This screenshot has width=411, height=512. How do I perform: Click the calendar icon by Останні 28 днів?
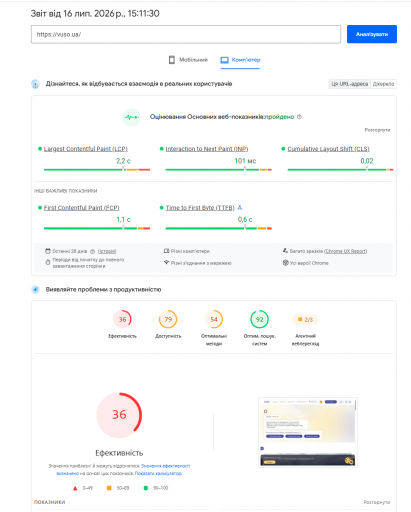coord(48,251)
